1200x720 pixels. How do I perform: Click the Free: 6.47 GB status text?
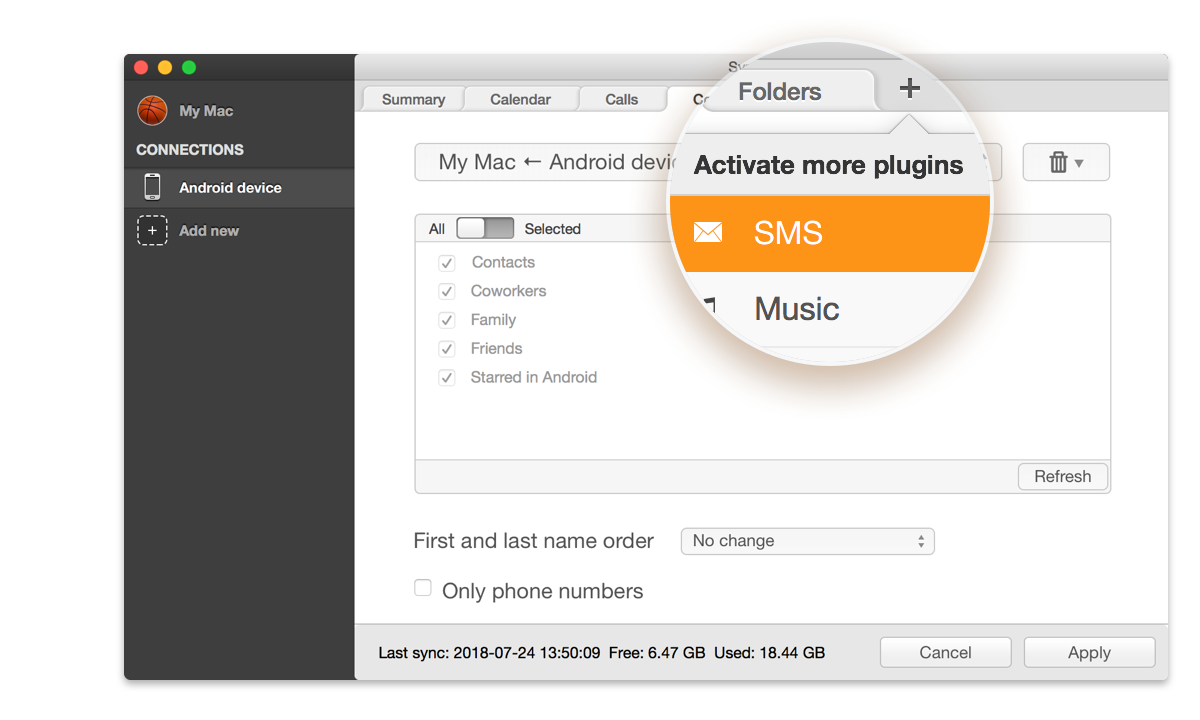(657, 653)
